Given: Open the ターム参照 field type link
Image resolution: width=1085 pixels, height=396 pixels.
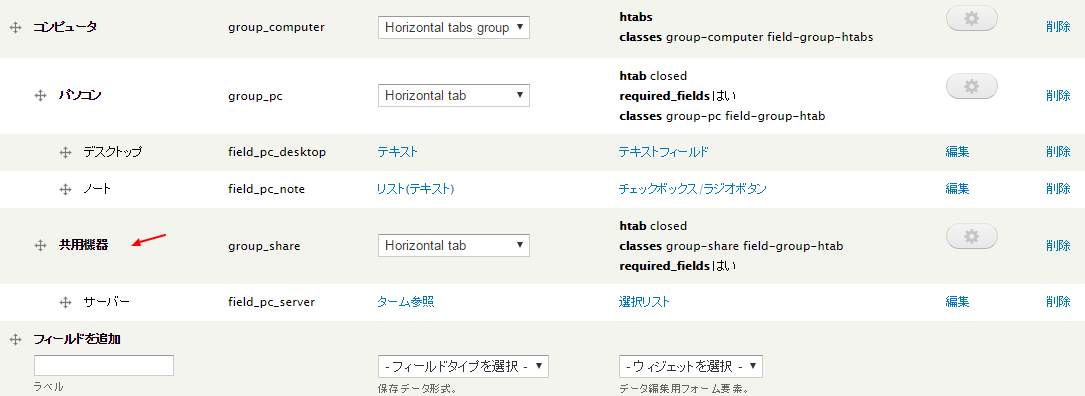Looking at the screenshot, I should (x=405, y=302).
